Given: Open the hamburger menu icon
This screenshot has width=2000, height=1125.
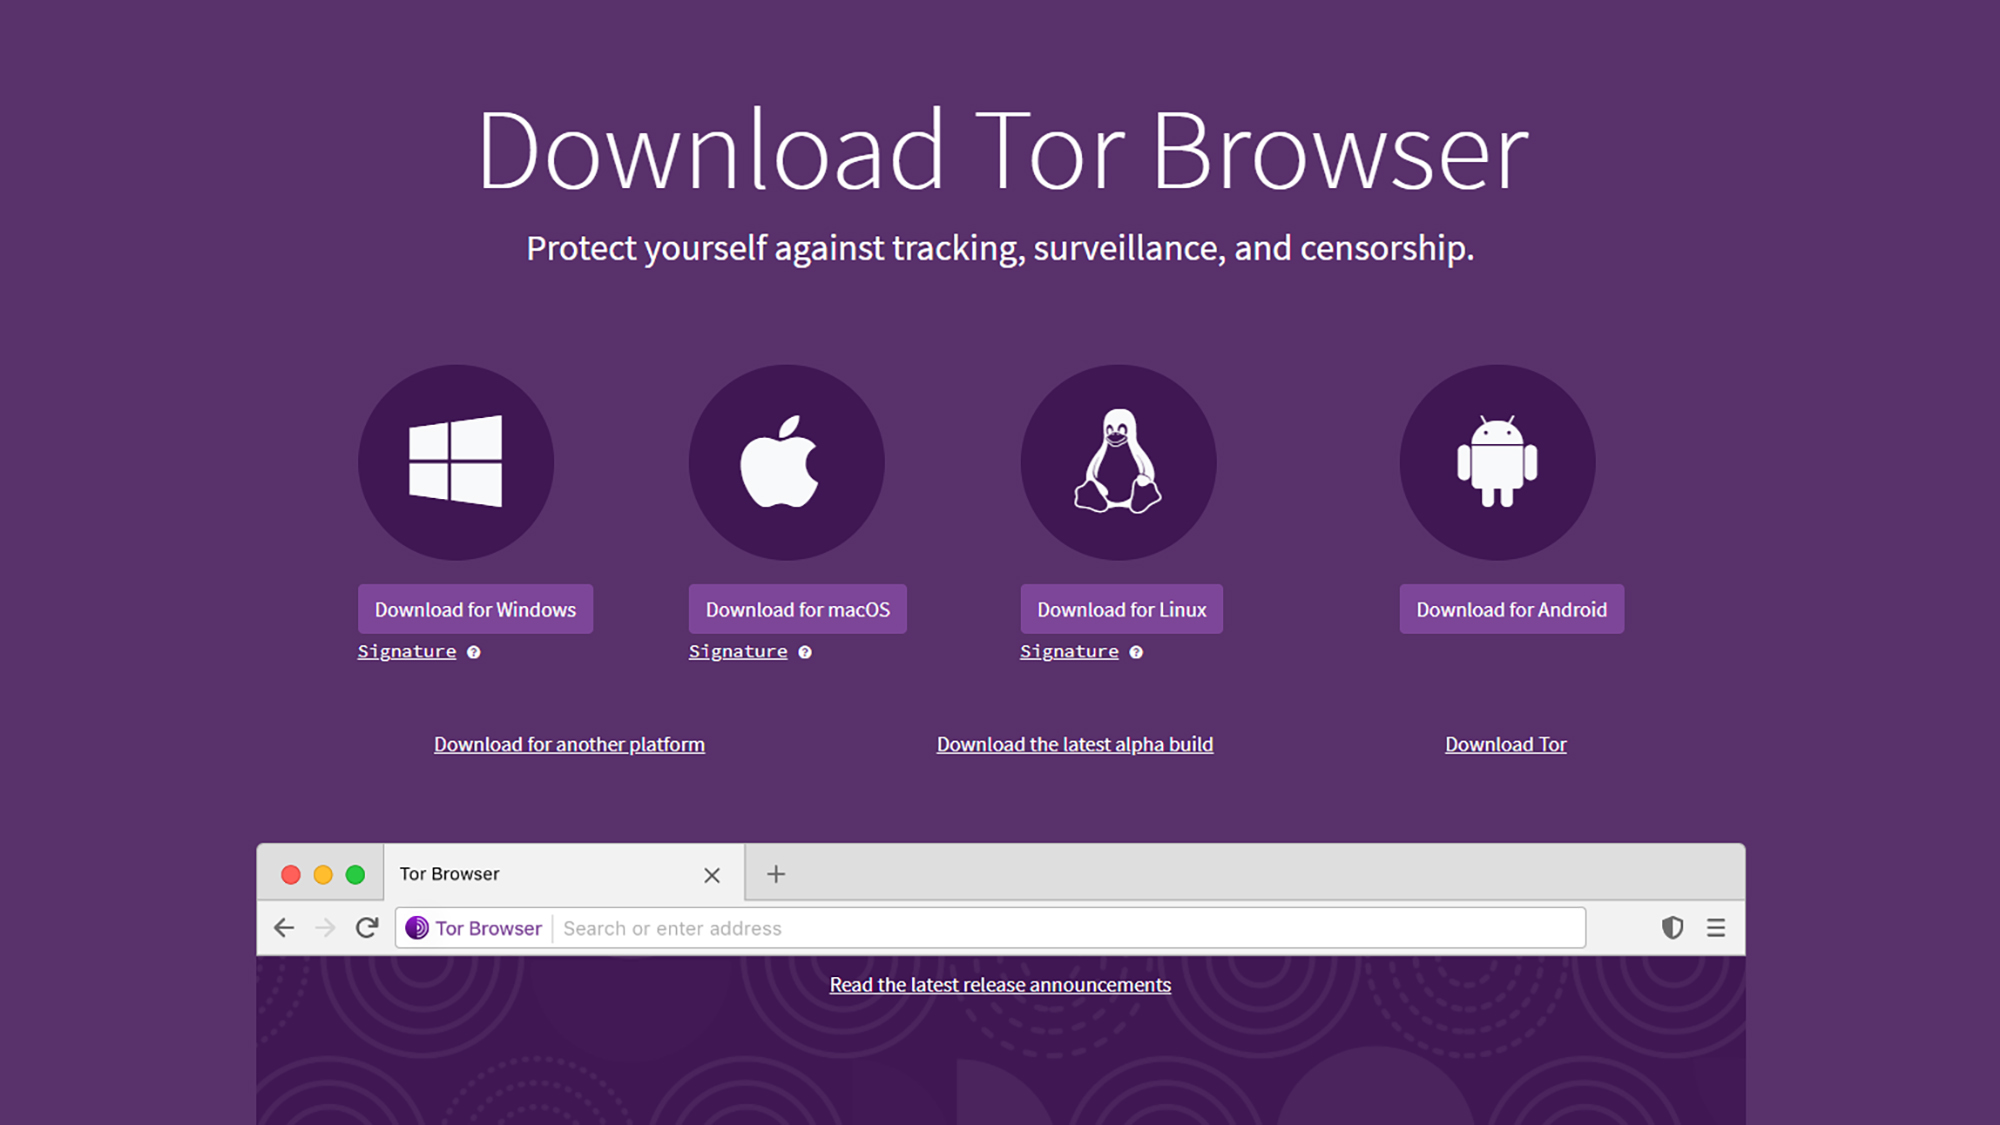Looking at the screenshot, I should (1716, 928).
